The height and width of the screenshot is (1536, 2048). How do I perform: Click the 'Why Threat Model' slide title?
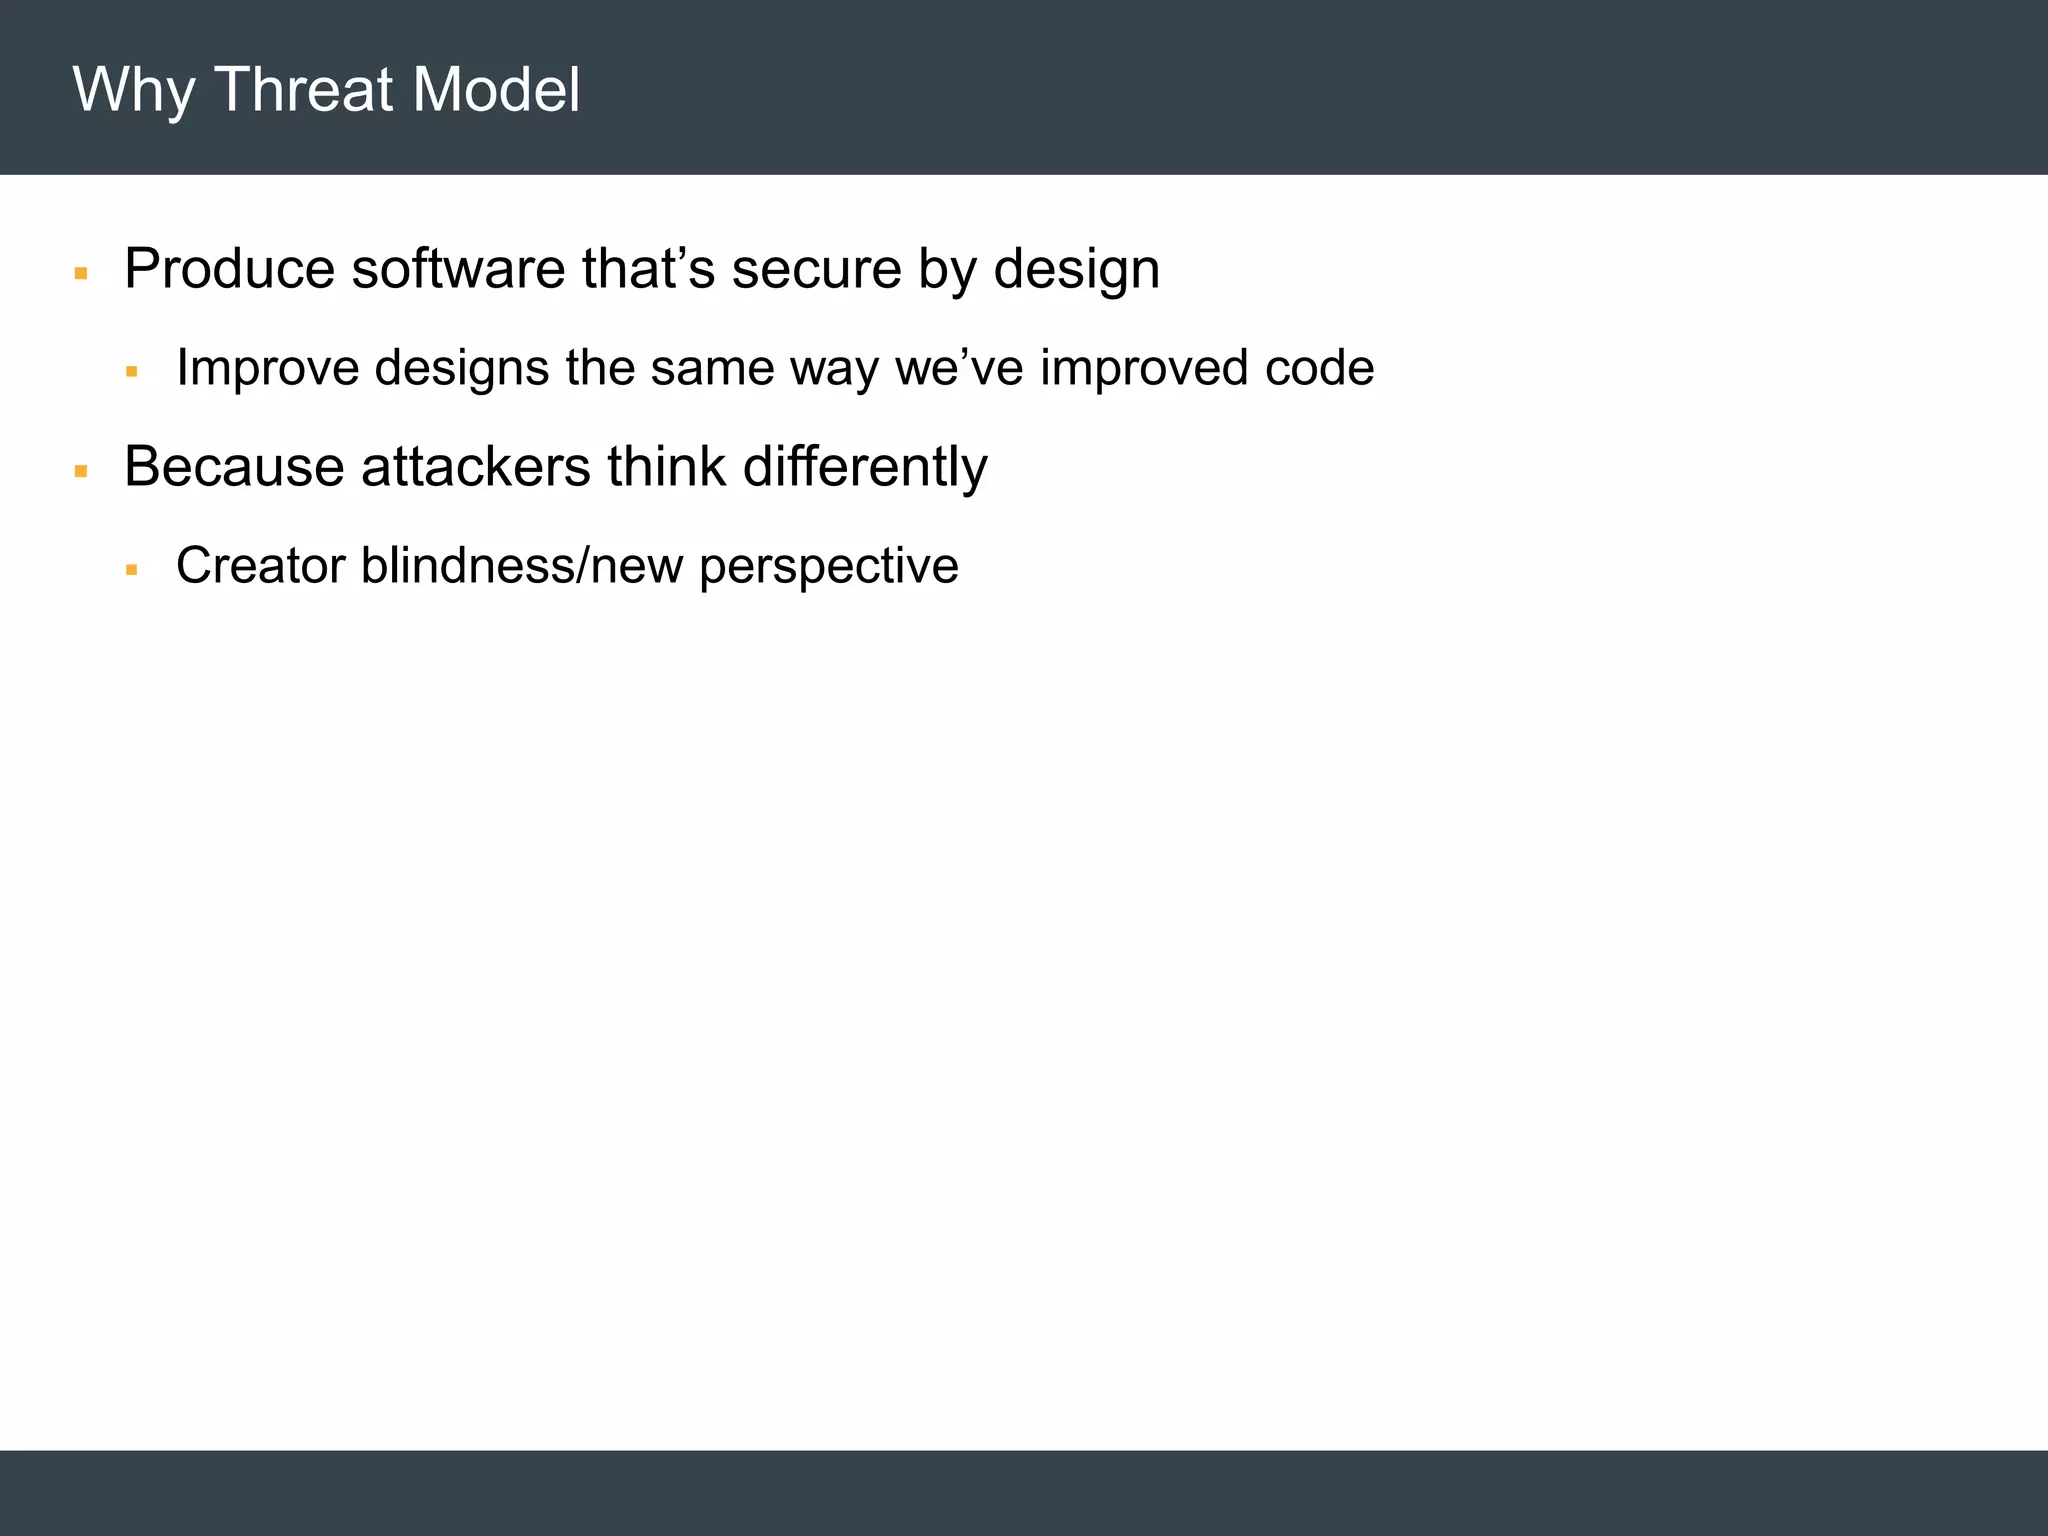(x=326, y=89)
